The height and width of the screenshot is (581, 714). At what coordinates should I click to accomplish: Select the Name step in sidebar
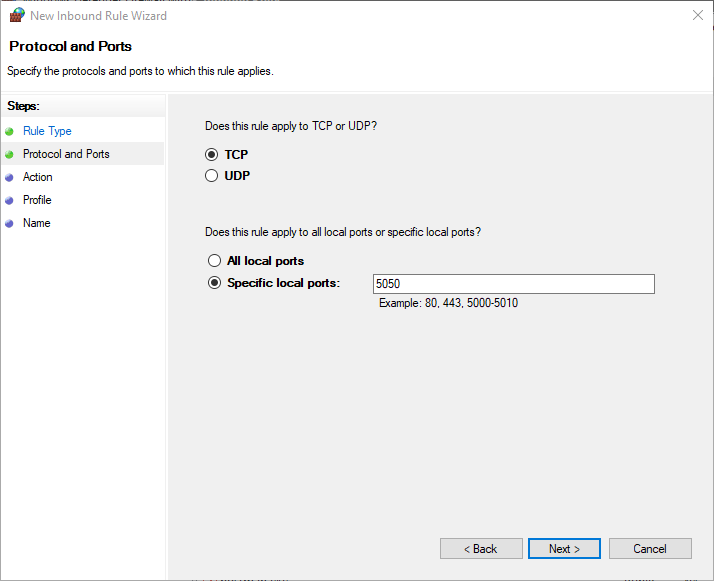[x=36, y=223]
